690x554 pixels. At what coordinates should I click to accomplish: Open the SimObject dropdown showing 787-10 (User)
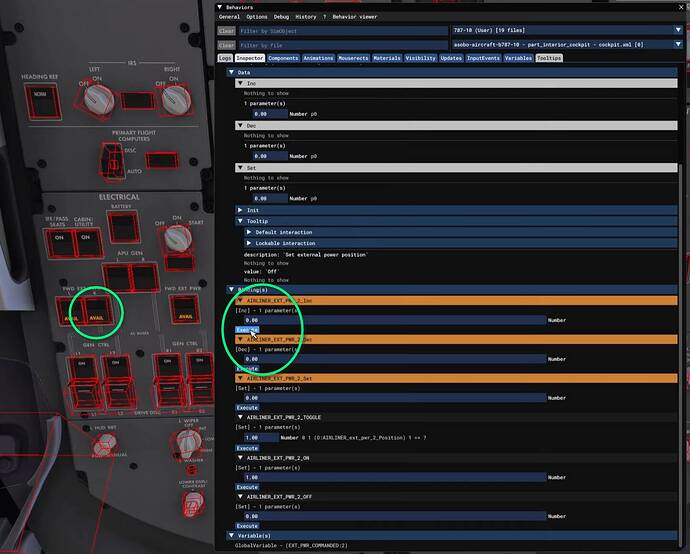click(x=567, y=30)
